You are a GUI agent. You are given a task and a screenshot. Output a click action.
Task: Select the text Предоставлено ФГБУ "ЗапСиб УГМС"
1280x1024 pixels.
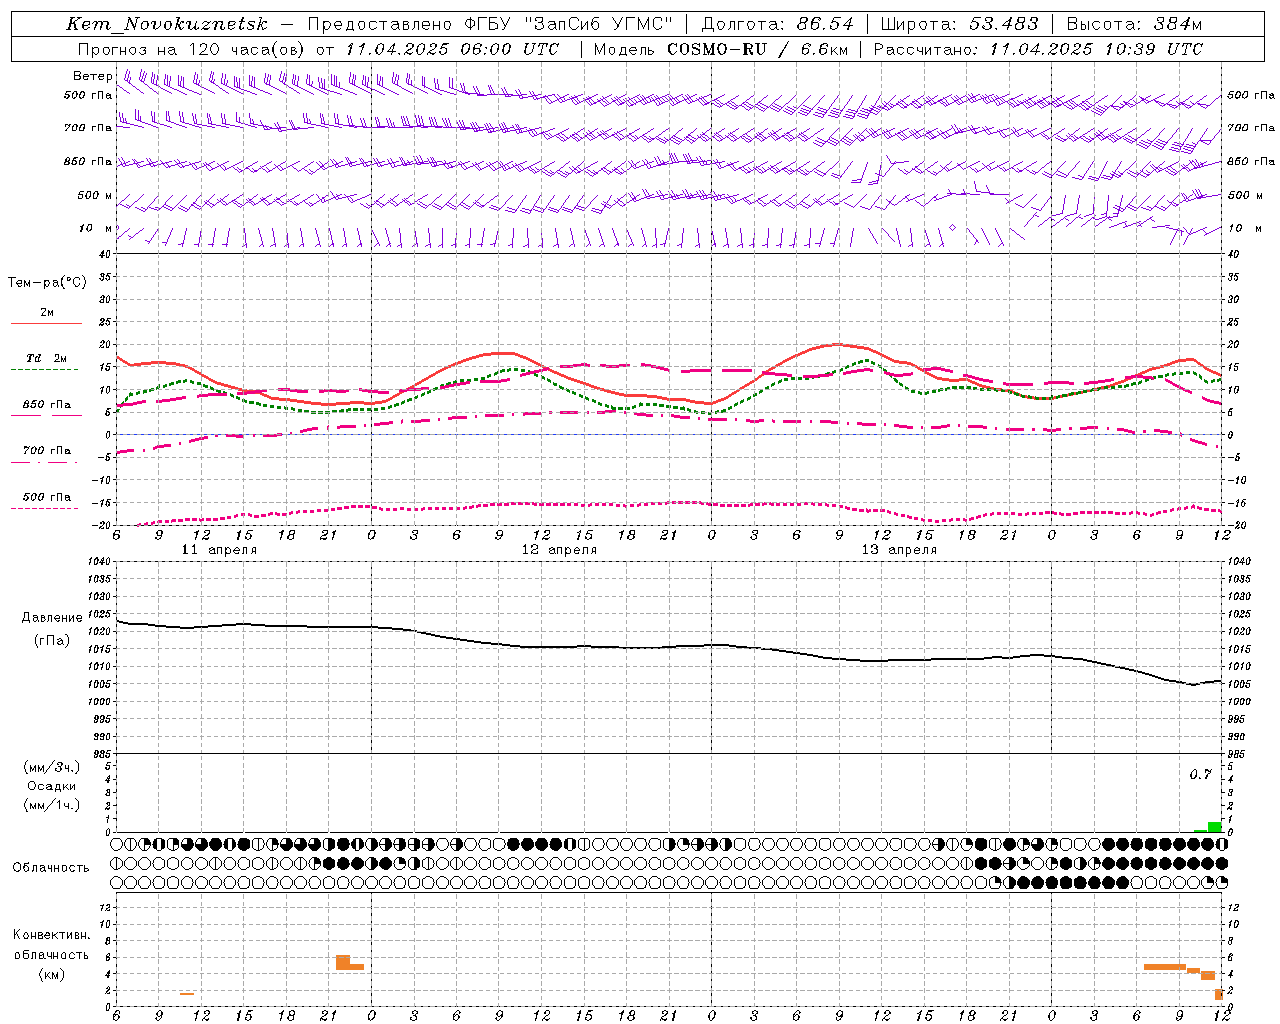(490, 24)
